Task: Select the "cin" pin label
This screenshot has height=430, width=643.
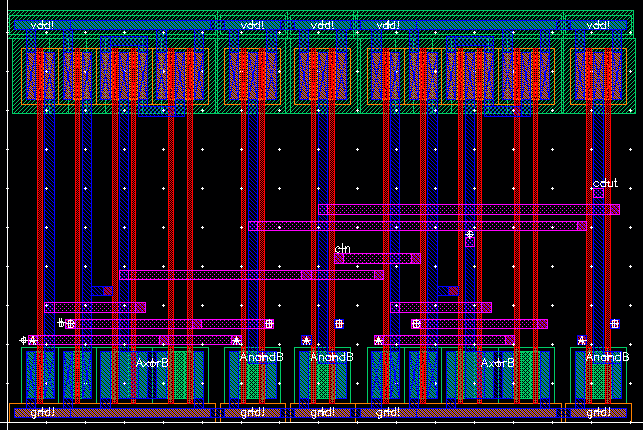Action: [342, 248]
